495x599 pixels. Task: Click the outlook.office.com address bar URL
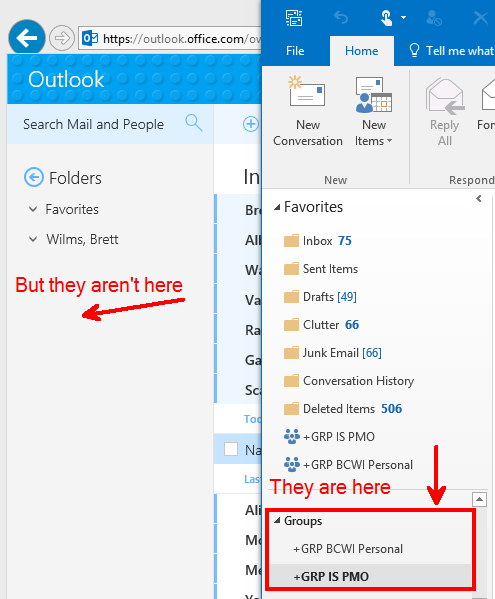coord(182,39)
